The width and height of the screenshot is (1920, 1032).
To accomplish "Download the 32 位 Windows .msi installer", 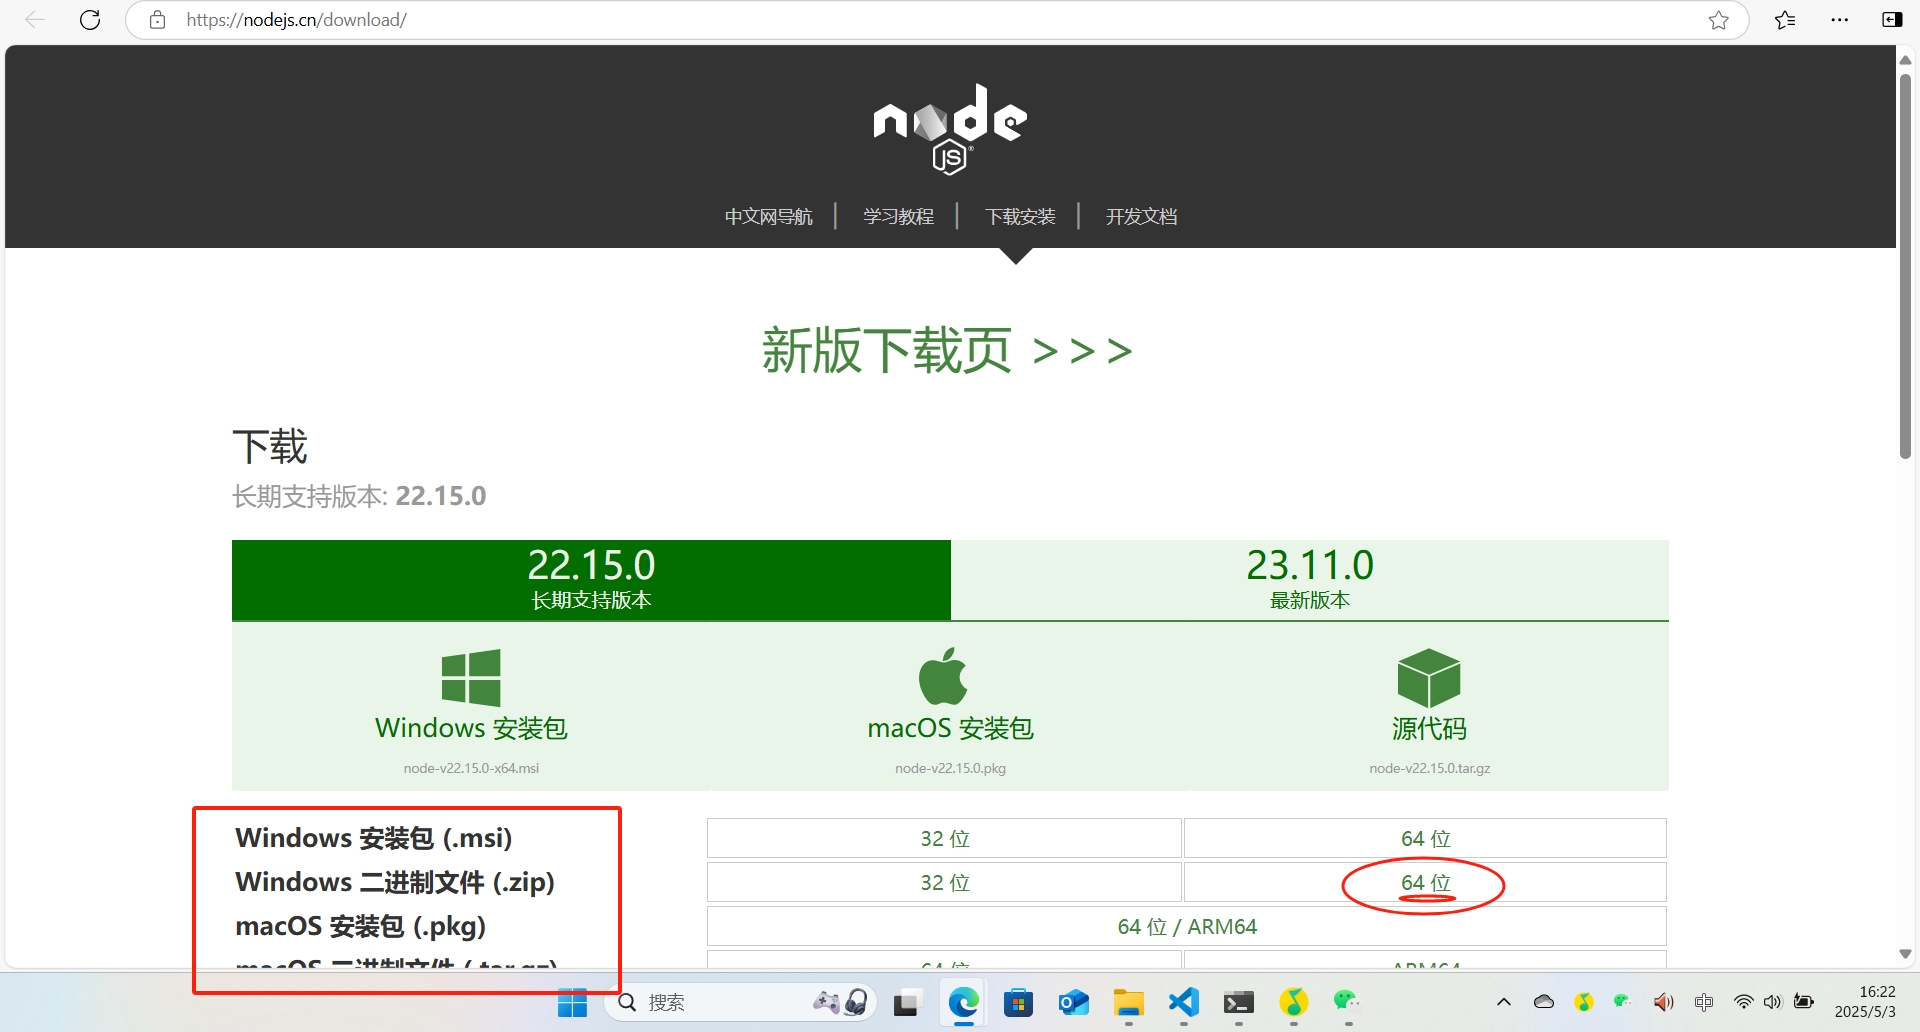I will pyautogui.click(x=945, y=839).
